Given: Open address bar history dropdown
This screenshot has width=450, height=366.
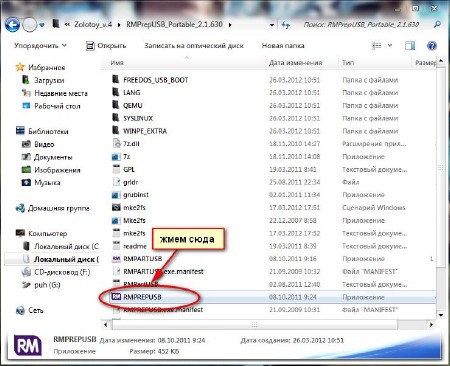Looking at the screenshot, I should (272, 25).
